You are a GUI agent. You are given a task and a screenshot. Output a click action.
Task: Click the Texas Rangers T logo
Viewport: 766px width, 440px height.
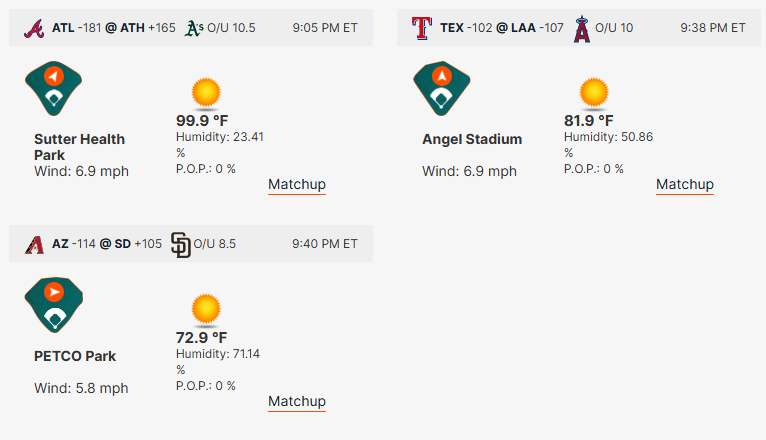(422, 28)
